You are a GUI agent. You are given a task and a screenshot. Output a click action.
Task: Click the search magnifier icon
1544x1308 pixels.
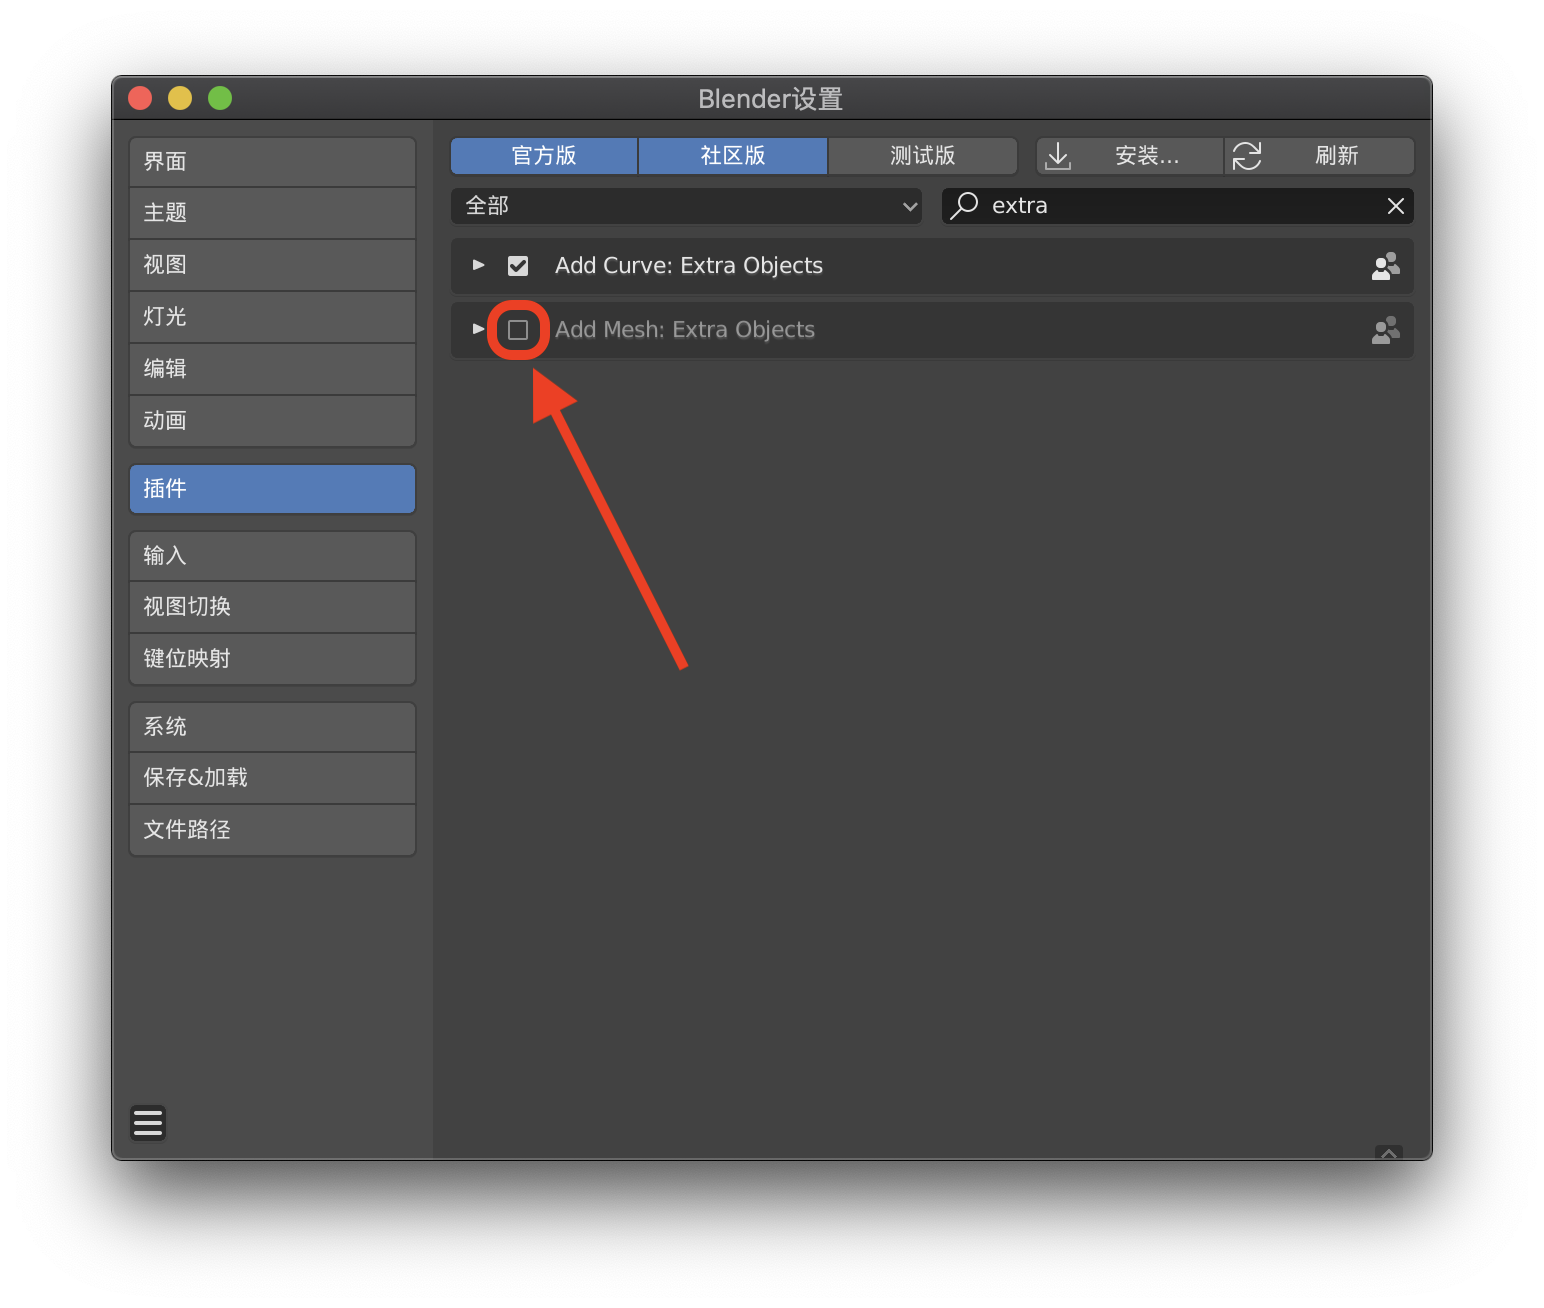(964, 205)
